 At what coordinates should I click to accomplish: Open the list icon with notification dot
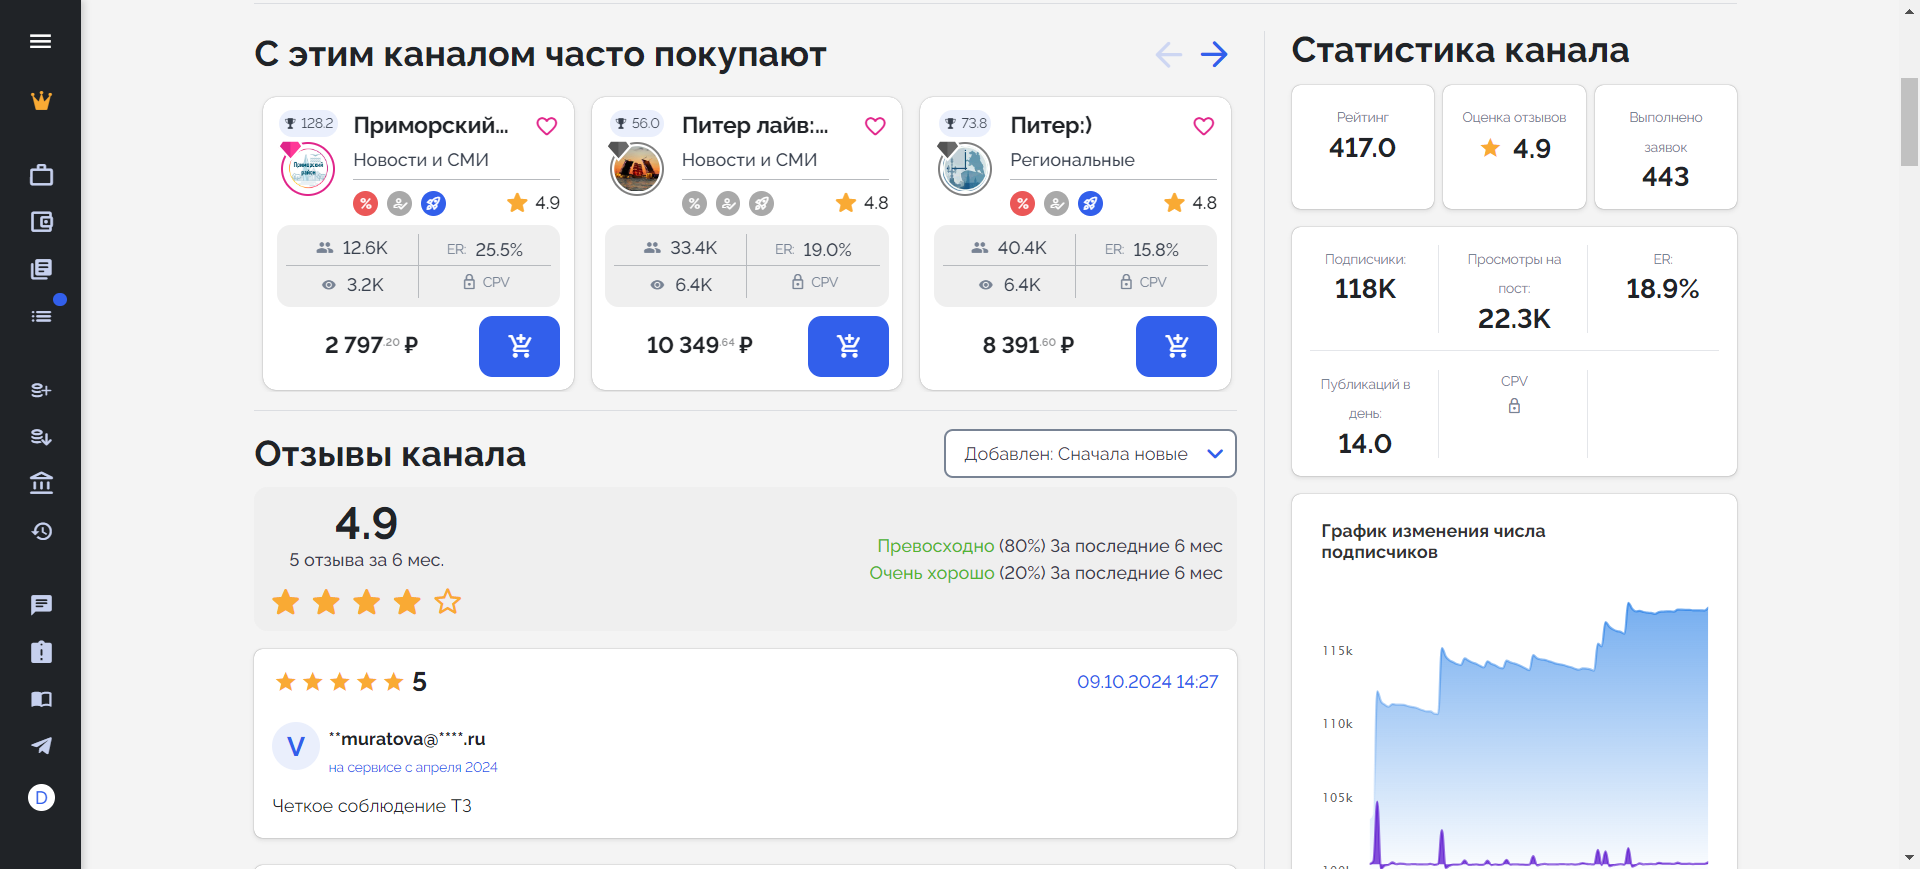41,316
